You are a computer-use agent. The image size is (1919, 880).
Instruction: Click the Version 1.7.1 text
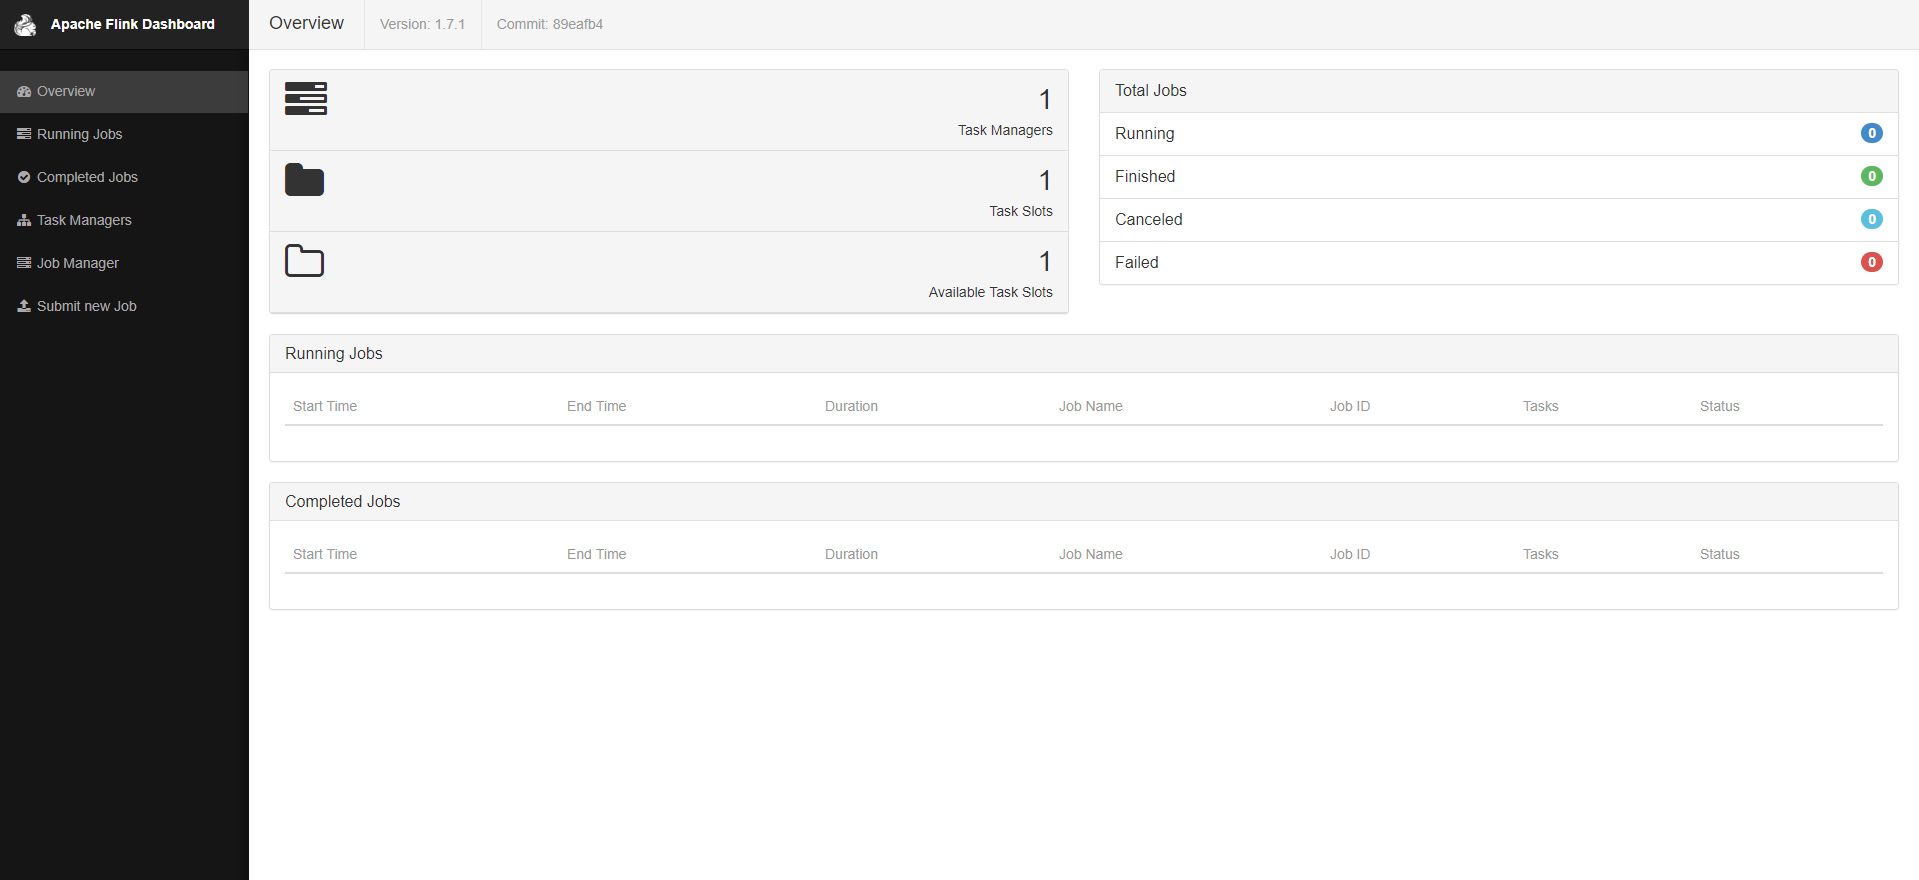(422, 24)
